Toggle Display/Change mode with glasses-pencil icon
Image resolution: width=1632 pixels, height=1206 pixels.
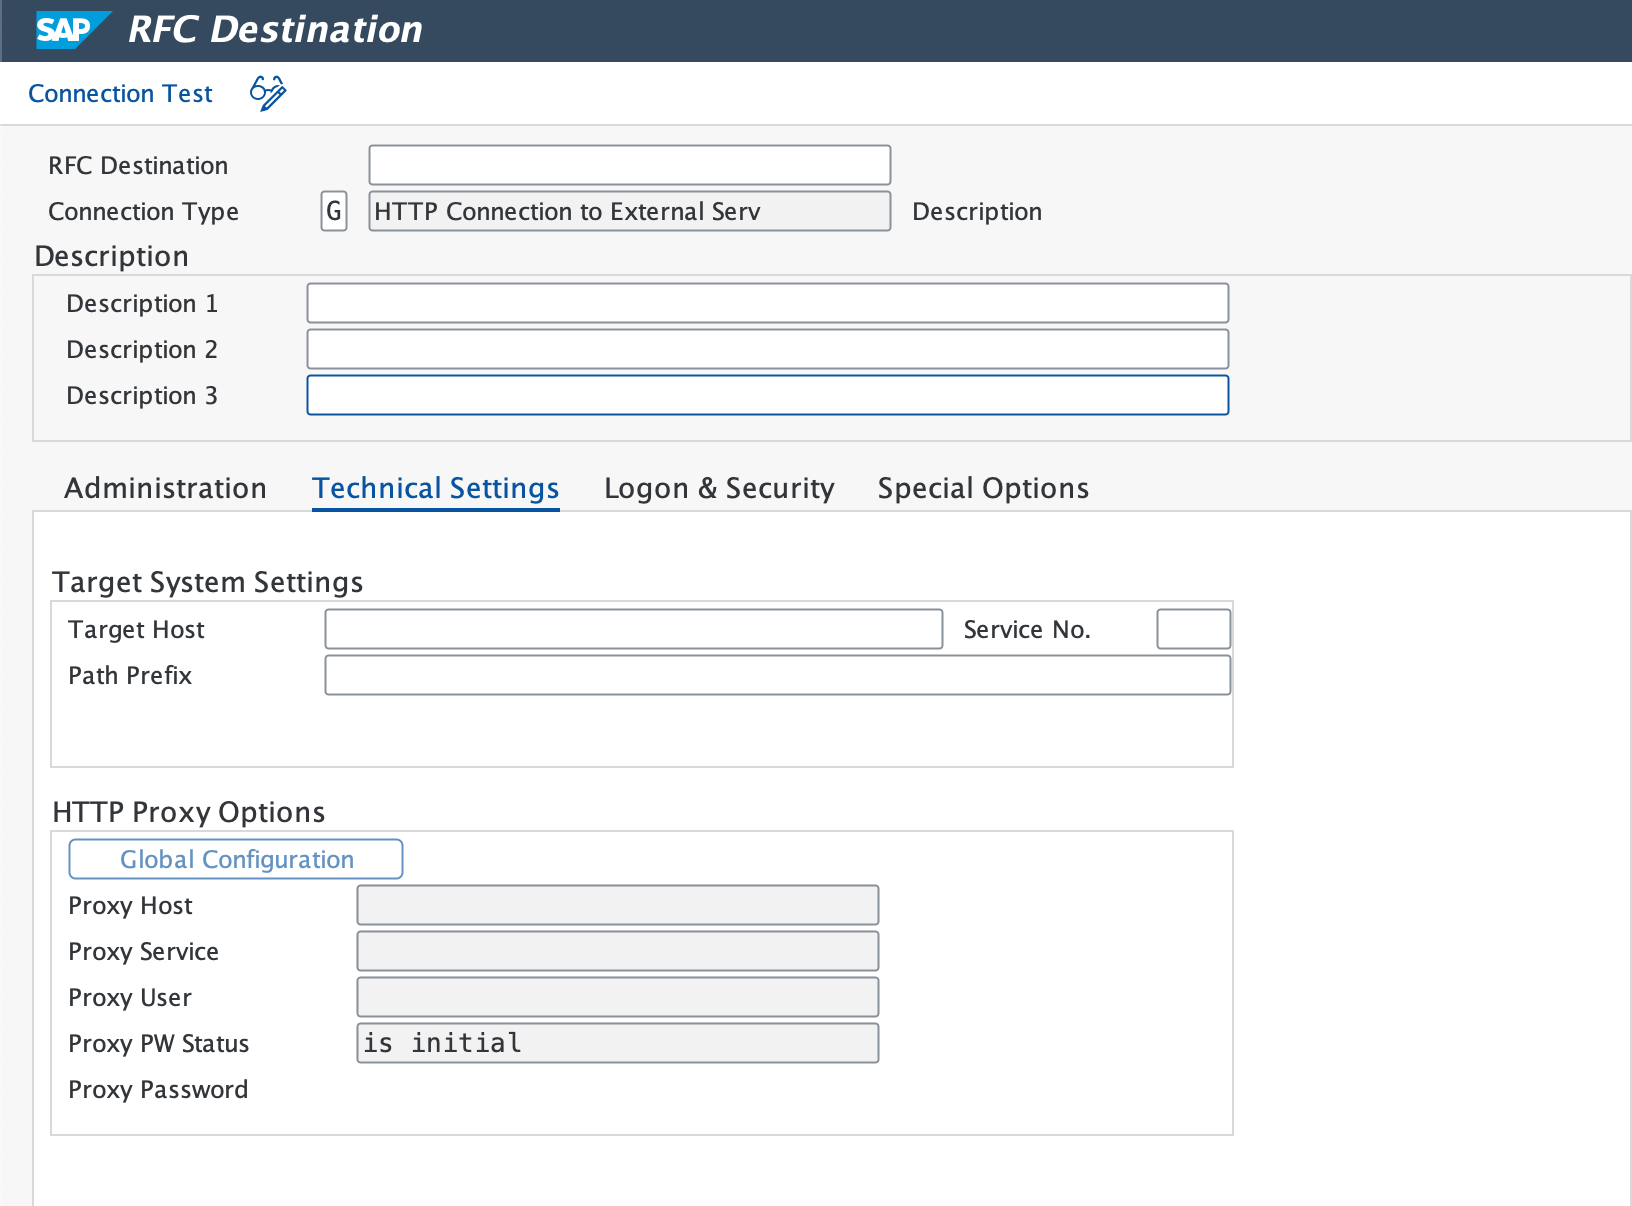point(266,92)
